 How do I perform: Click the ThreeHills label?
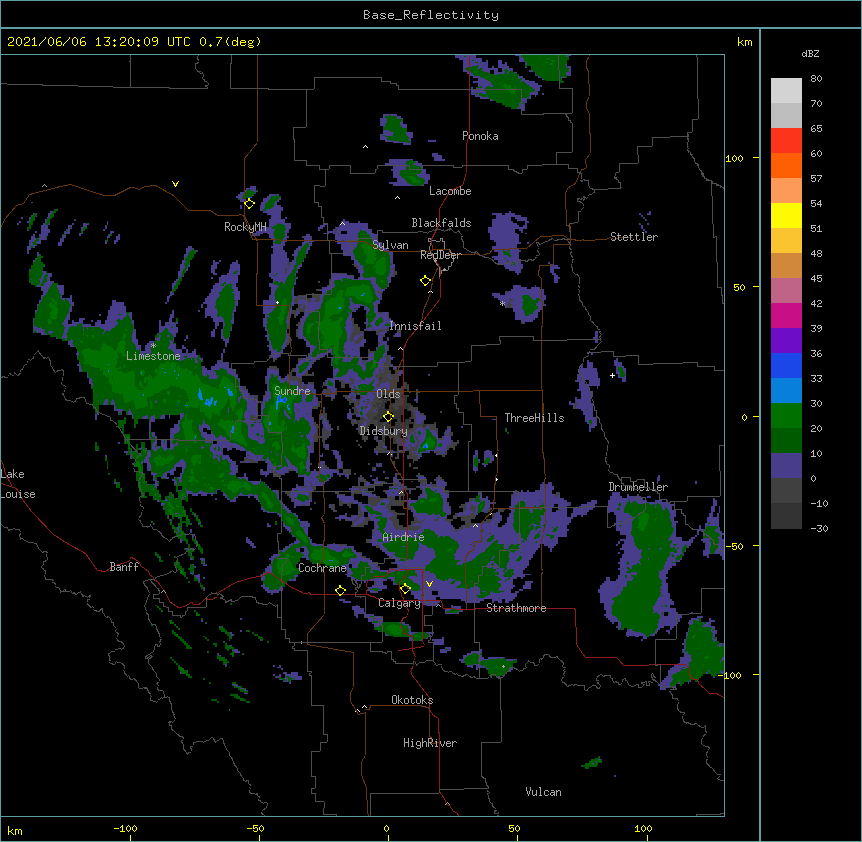pos(534,418)
